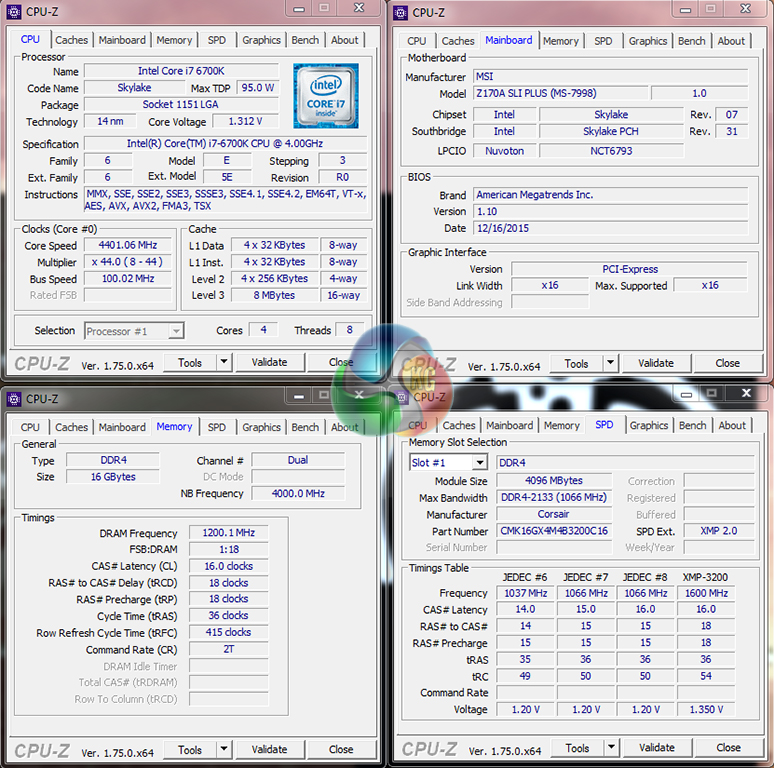Open Tools dropdown arrow in Mainboard window
Image resolution: width=774 pixels, height=768 pixels.
click(x=611, y=363)
